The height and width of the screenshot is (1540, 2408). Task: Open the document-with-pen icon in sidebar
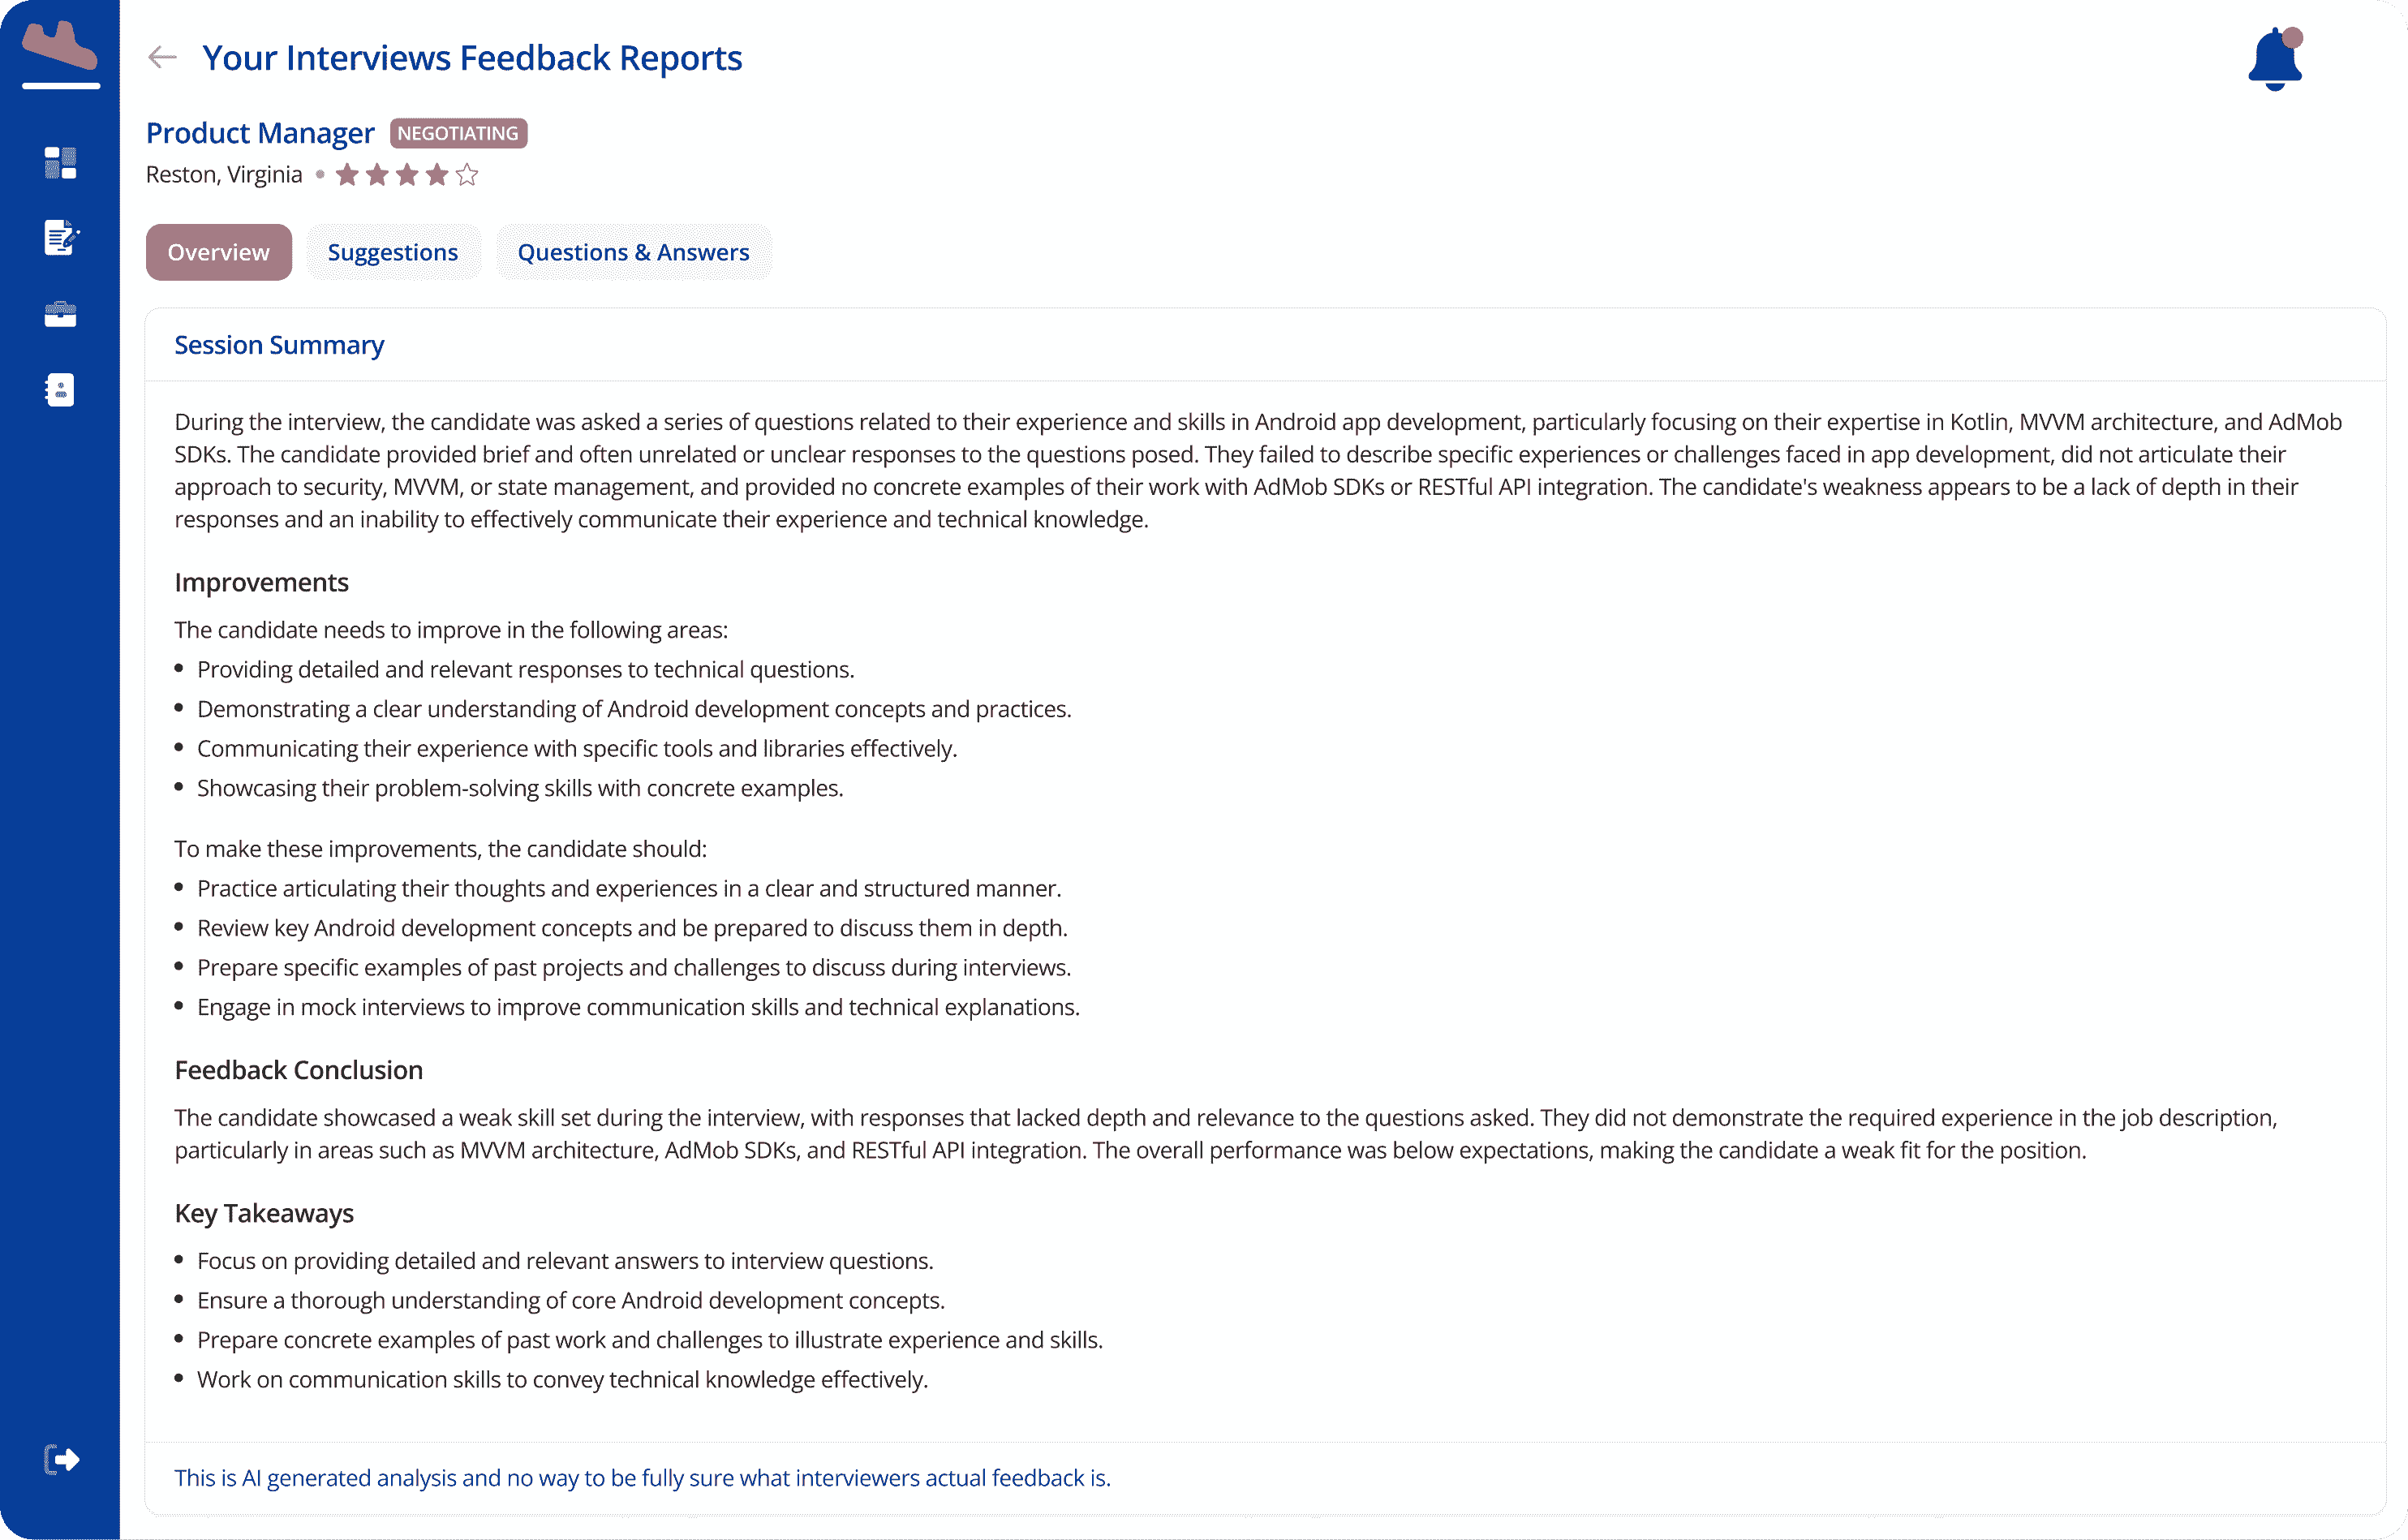(60, 238)
